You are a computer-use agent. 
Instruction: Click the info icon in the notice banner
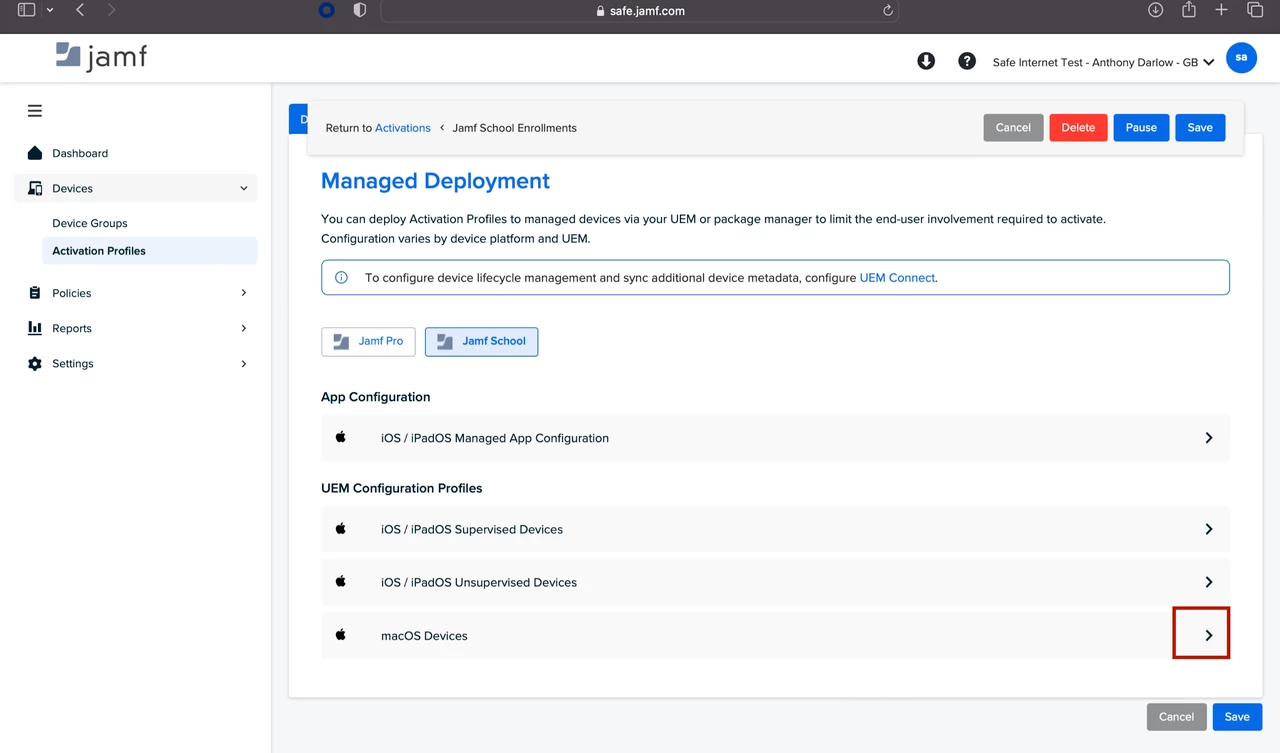341,278
